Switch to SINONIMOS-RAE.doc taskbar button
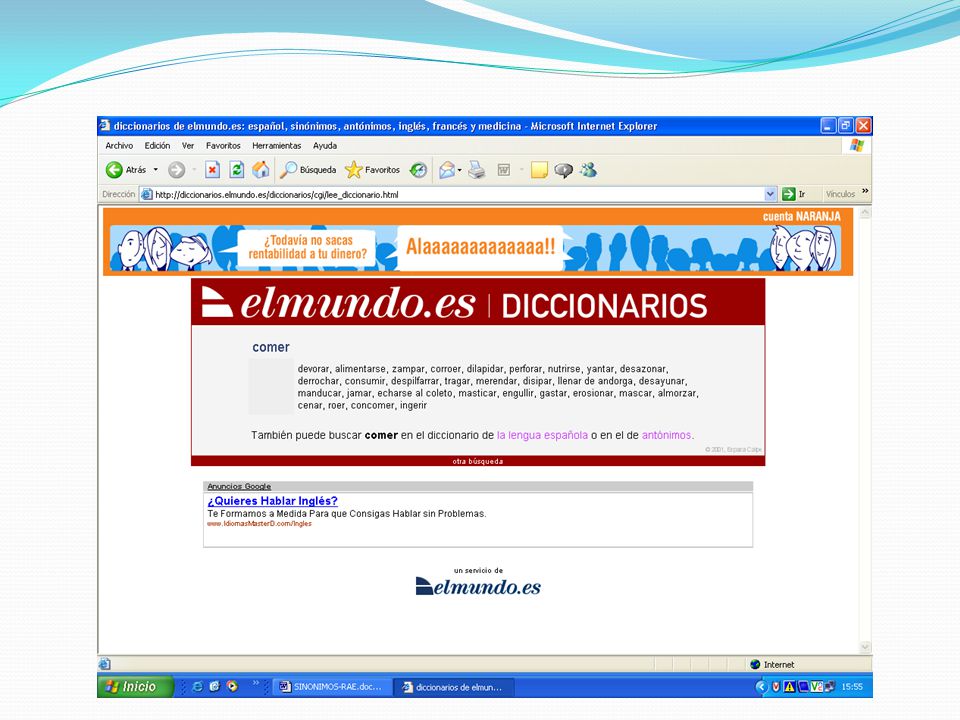Image resolution: width=960 pixels, height=720 pixels. click(331, 687)
